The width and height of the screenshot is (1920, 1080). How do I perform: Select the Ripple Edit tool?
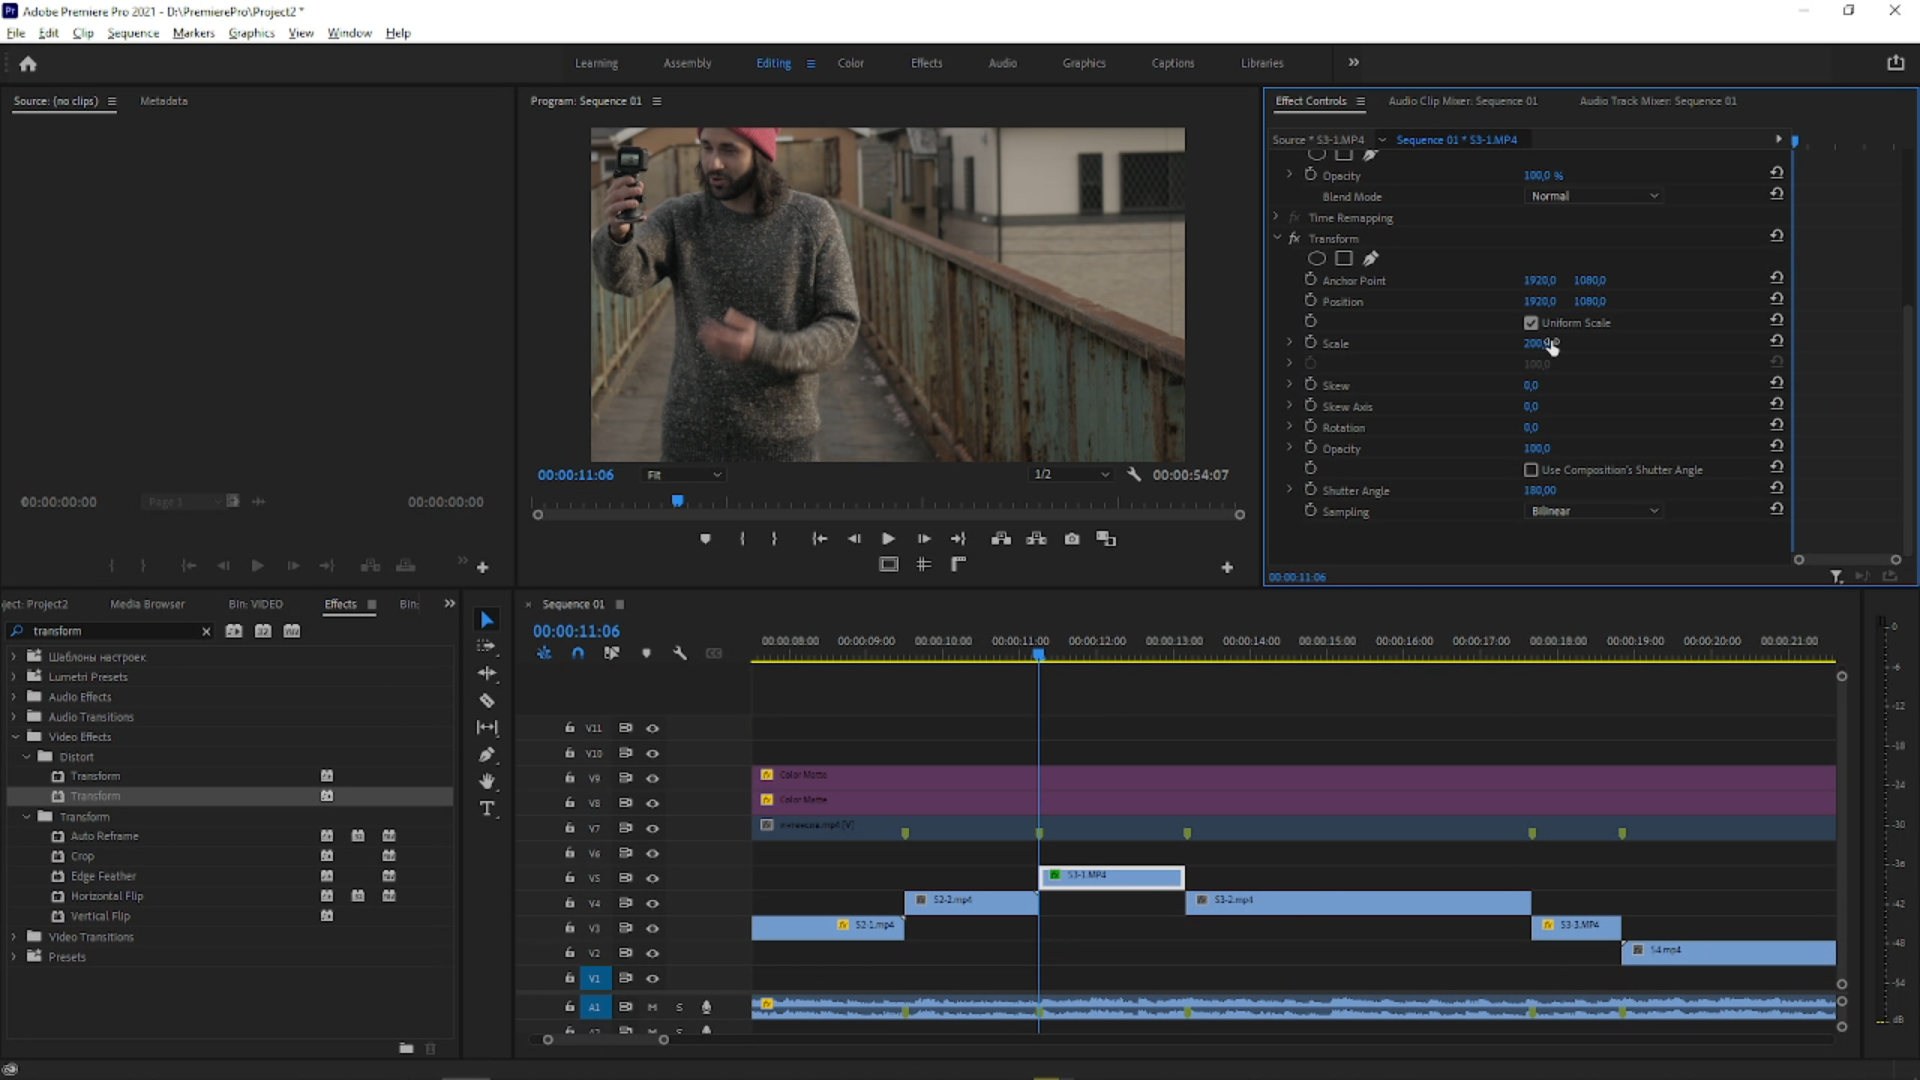487,673
